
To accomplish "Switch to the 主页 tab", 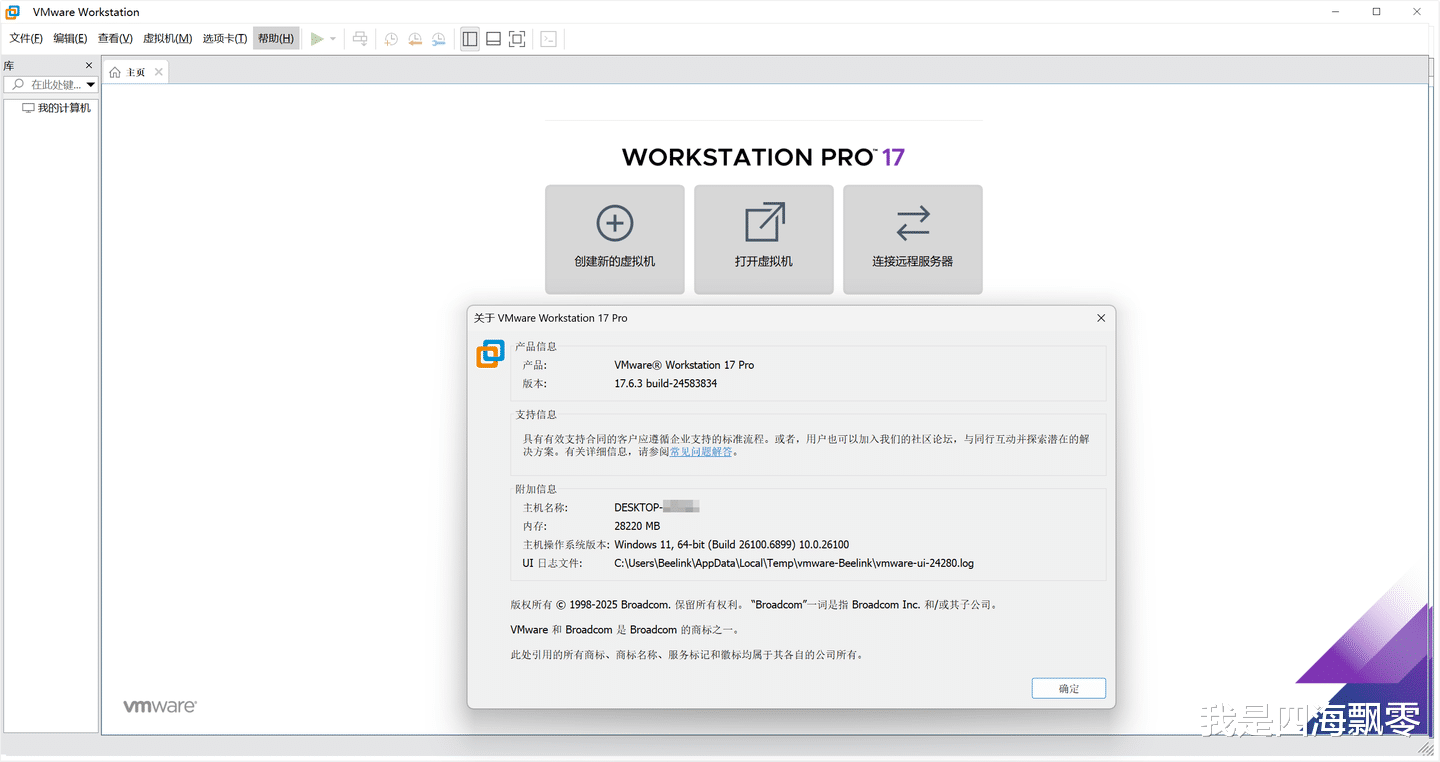I will click(136, 72).
